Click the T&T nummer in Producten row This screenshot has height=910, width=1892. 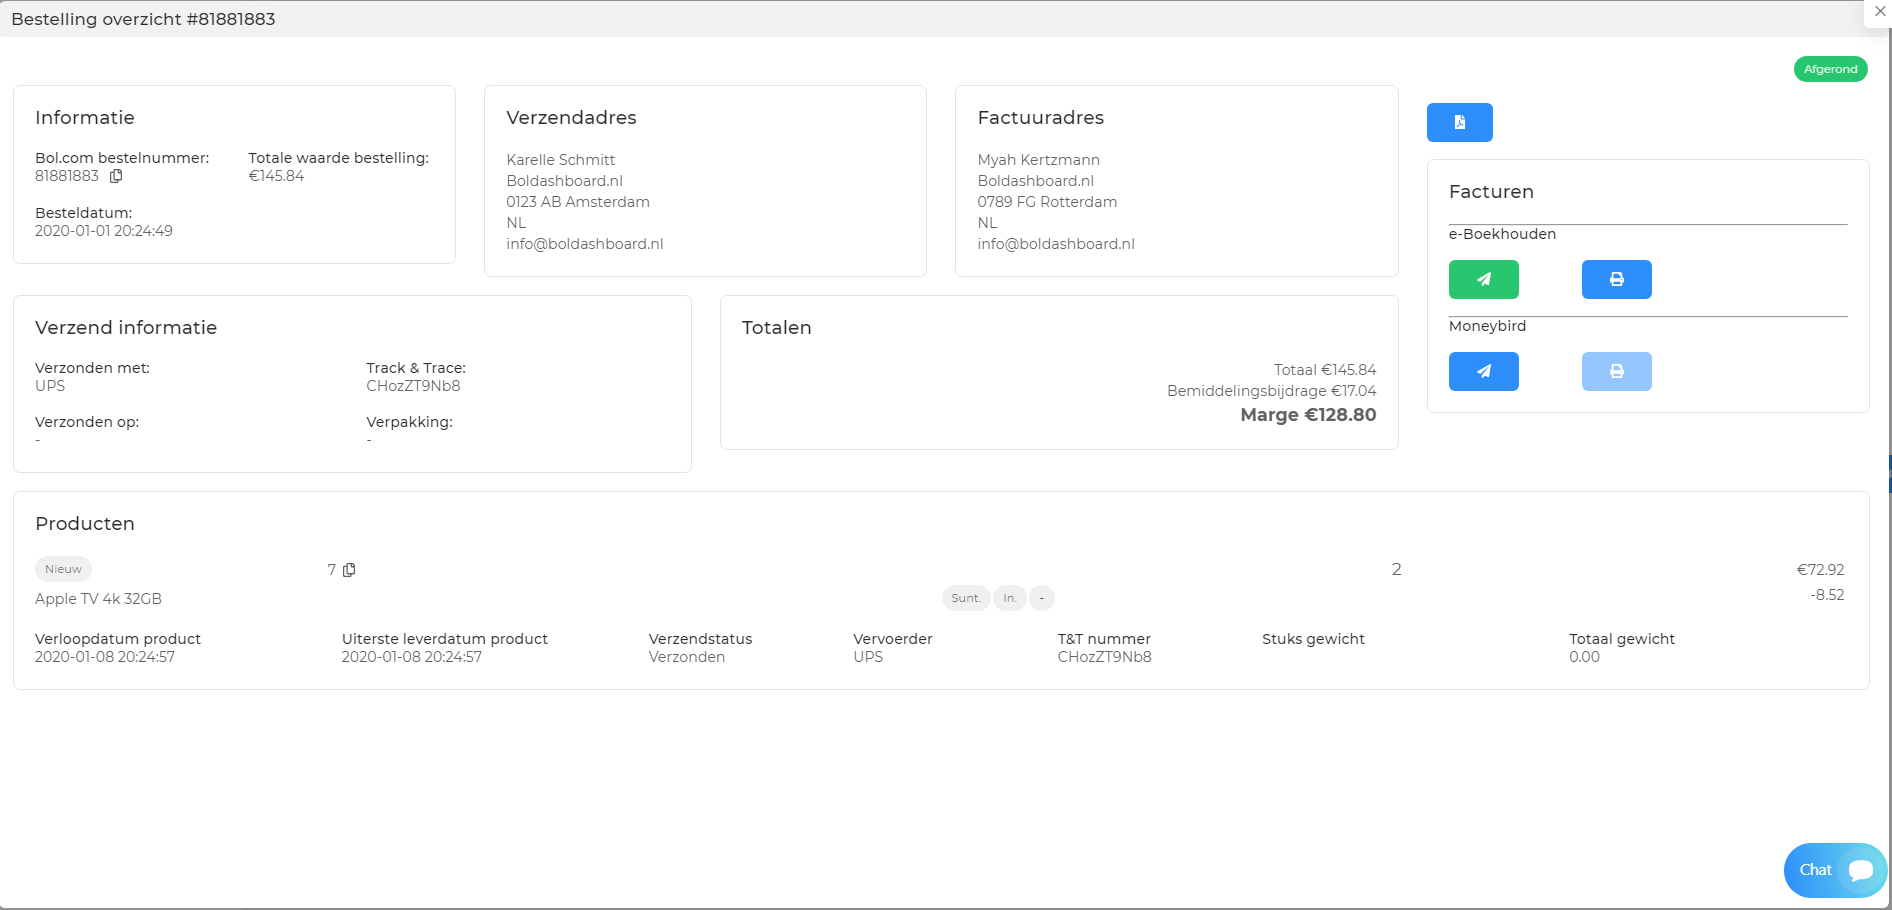tap(1104, 657)
